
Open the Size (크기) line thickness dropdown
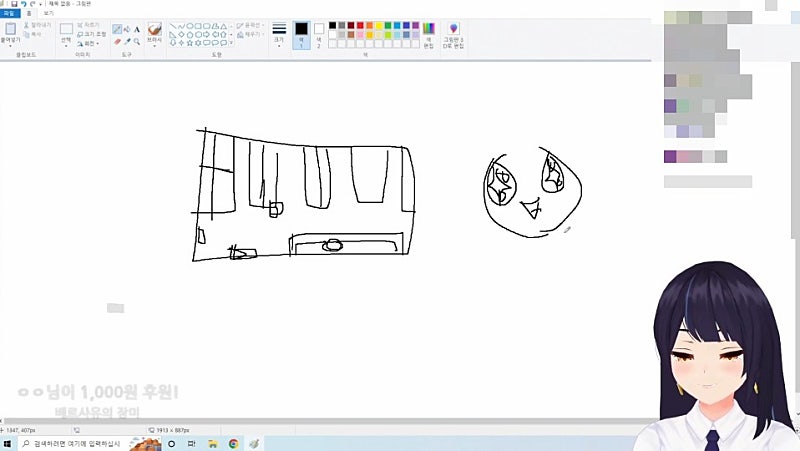point(278,35)
